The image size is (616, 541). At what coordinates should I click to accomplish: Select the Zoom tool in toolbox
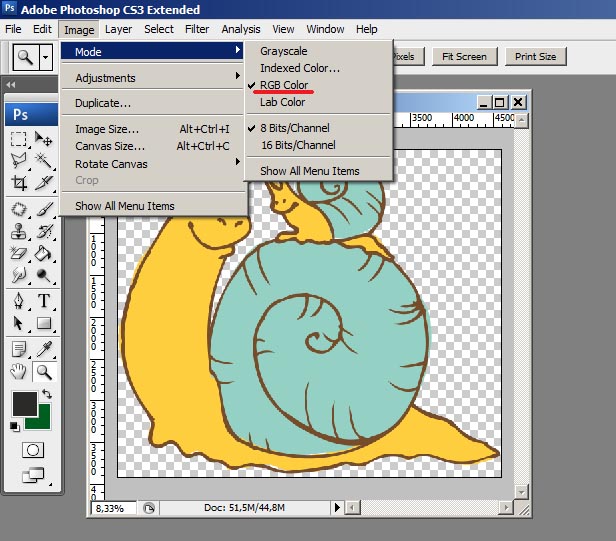tap(44, 372)
